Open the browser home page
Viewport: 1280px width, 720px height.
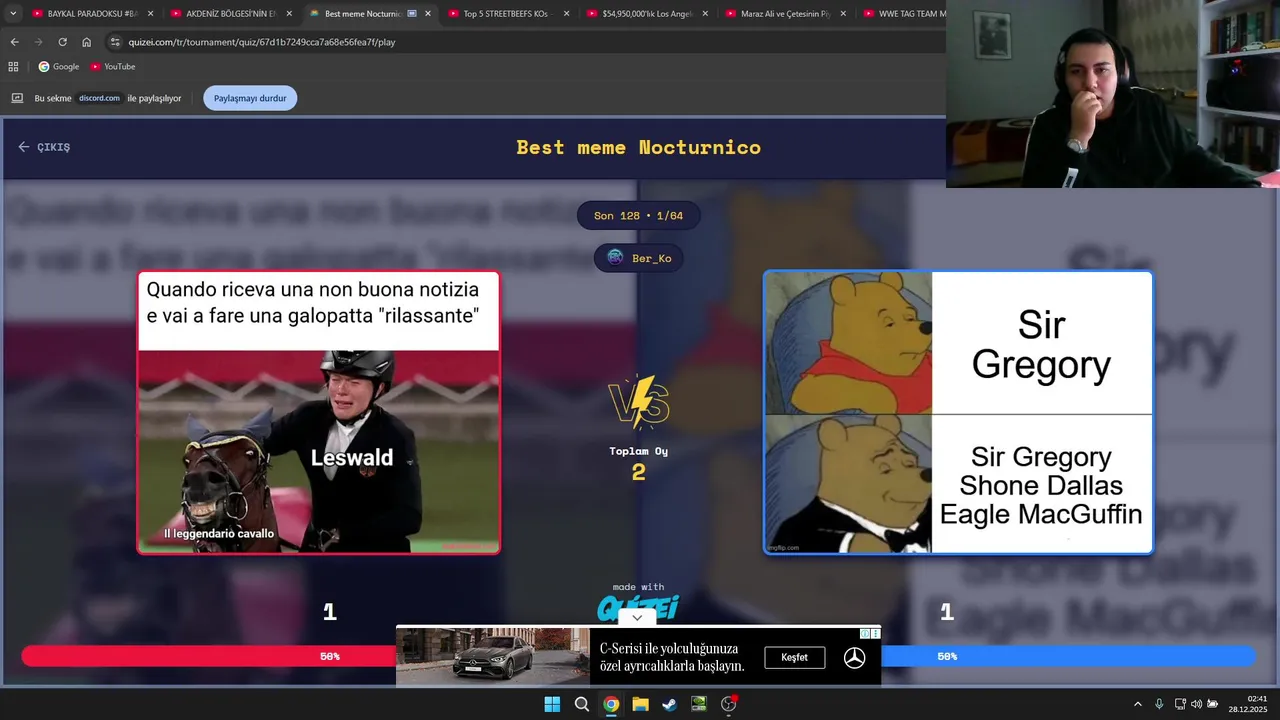(86, 42)
